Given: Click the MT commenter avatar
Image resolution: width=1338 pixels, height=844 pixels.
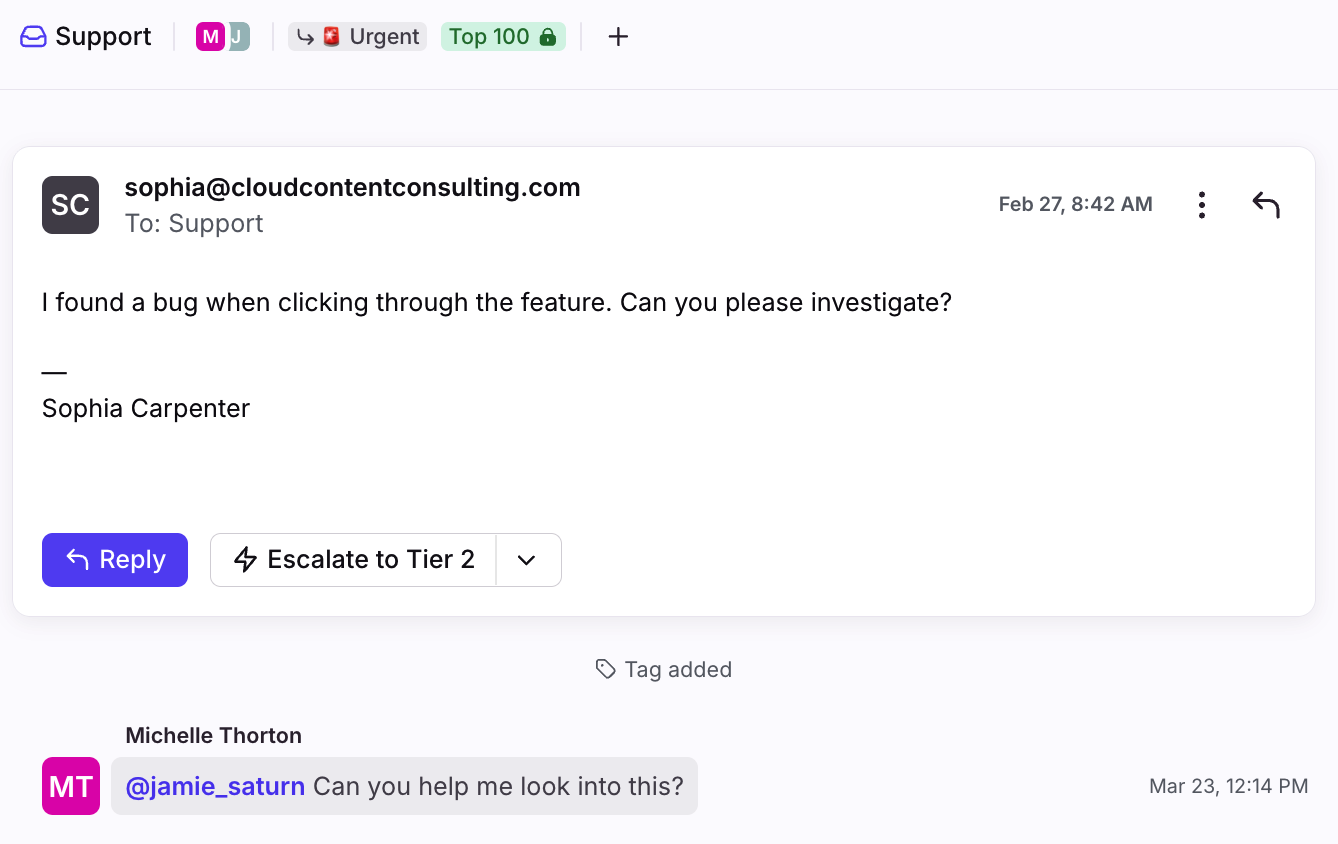Looking at the screenshot, I should pyautogui.click(x=71, y=786).
